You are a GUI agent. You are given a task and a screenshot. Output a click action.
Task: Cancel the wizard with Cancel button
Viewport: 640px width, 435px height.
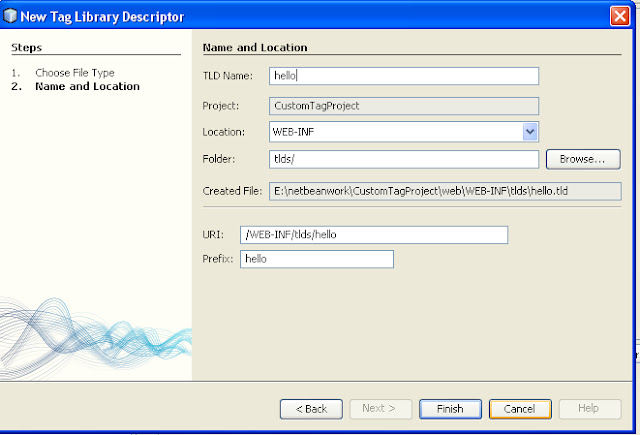tap(520, 409)
